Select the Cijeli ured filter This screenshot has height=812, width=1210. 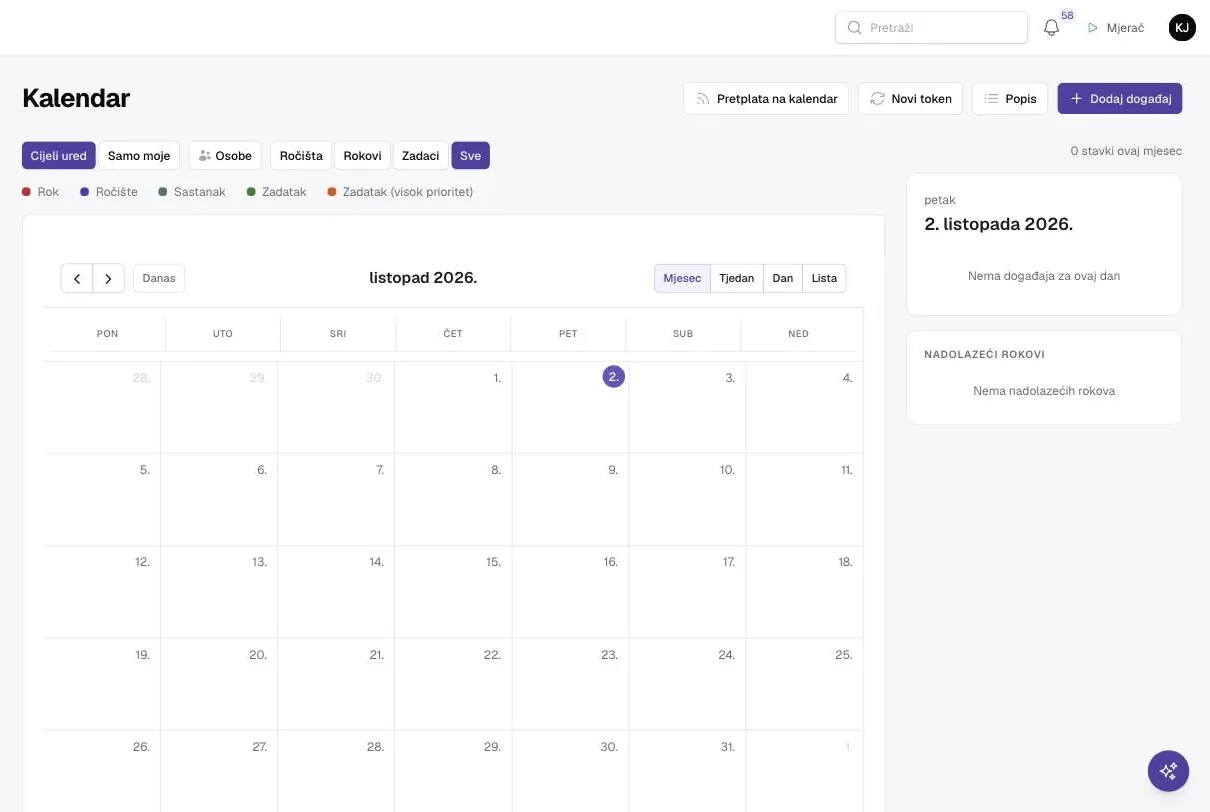tap(59, 155)
